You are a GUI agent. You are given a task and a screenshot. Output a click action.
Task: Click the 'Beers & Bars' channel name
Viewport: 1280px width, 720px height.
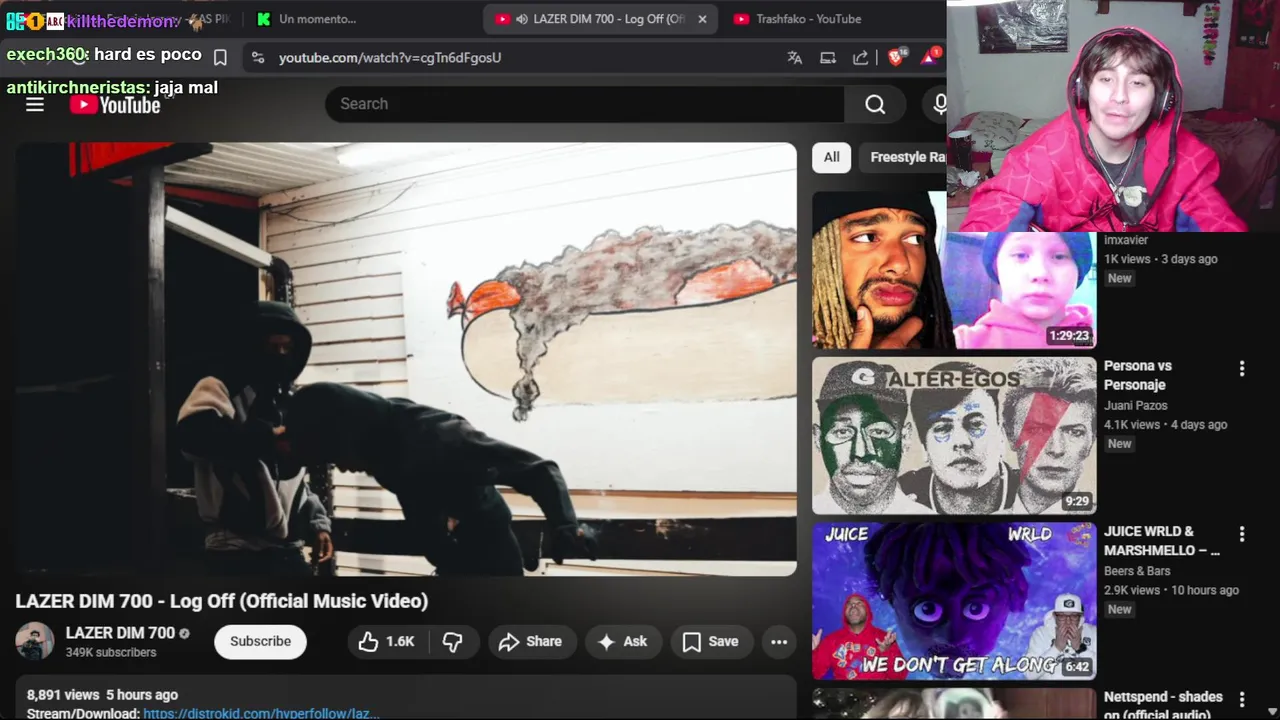pyautogui.click(x=1137, y=571)
